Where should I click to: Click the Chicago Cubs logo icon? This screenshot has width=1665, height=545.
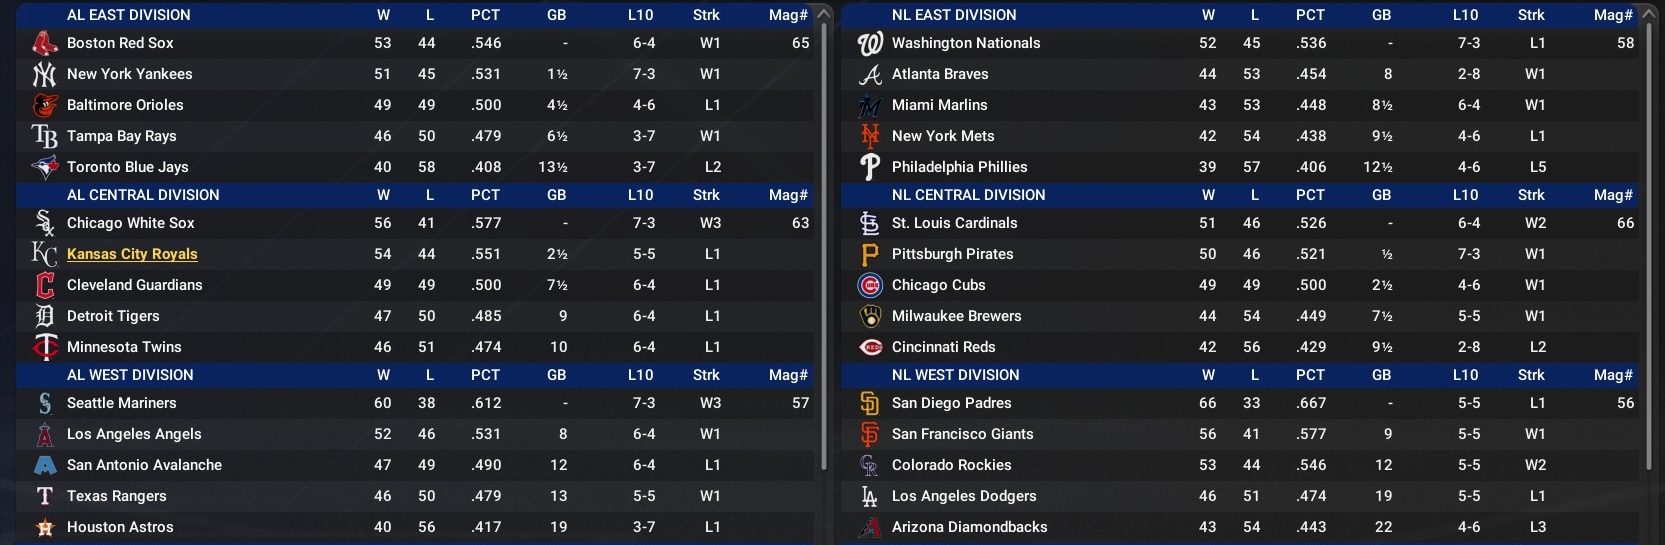pos(870,285)
